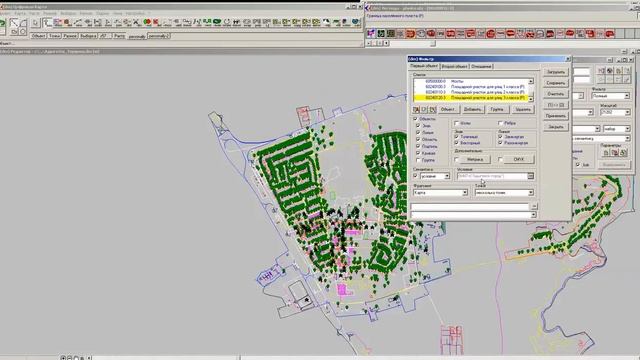Switch to the Отношения tab
Image resolution: width=640 pixels, height=360 pixels.
(481, 66)
